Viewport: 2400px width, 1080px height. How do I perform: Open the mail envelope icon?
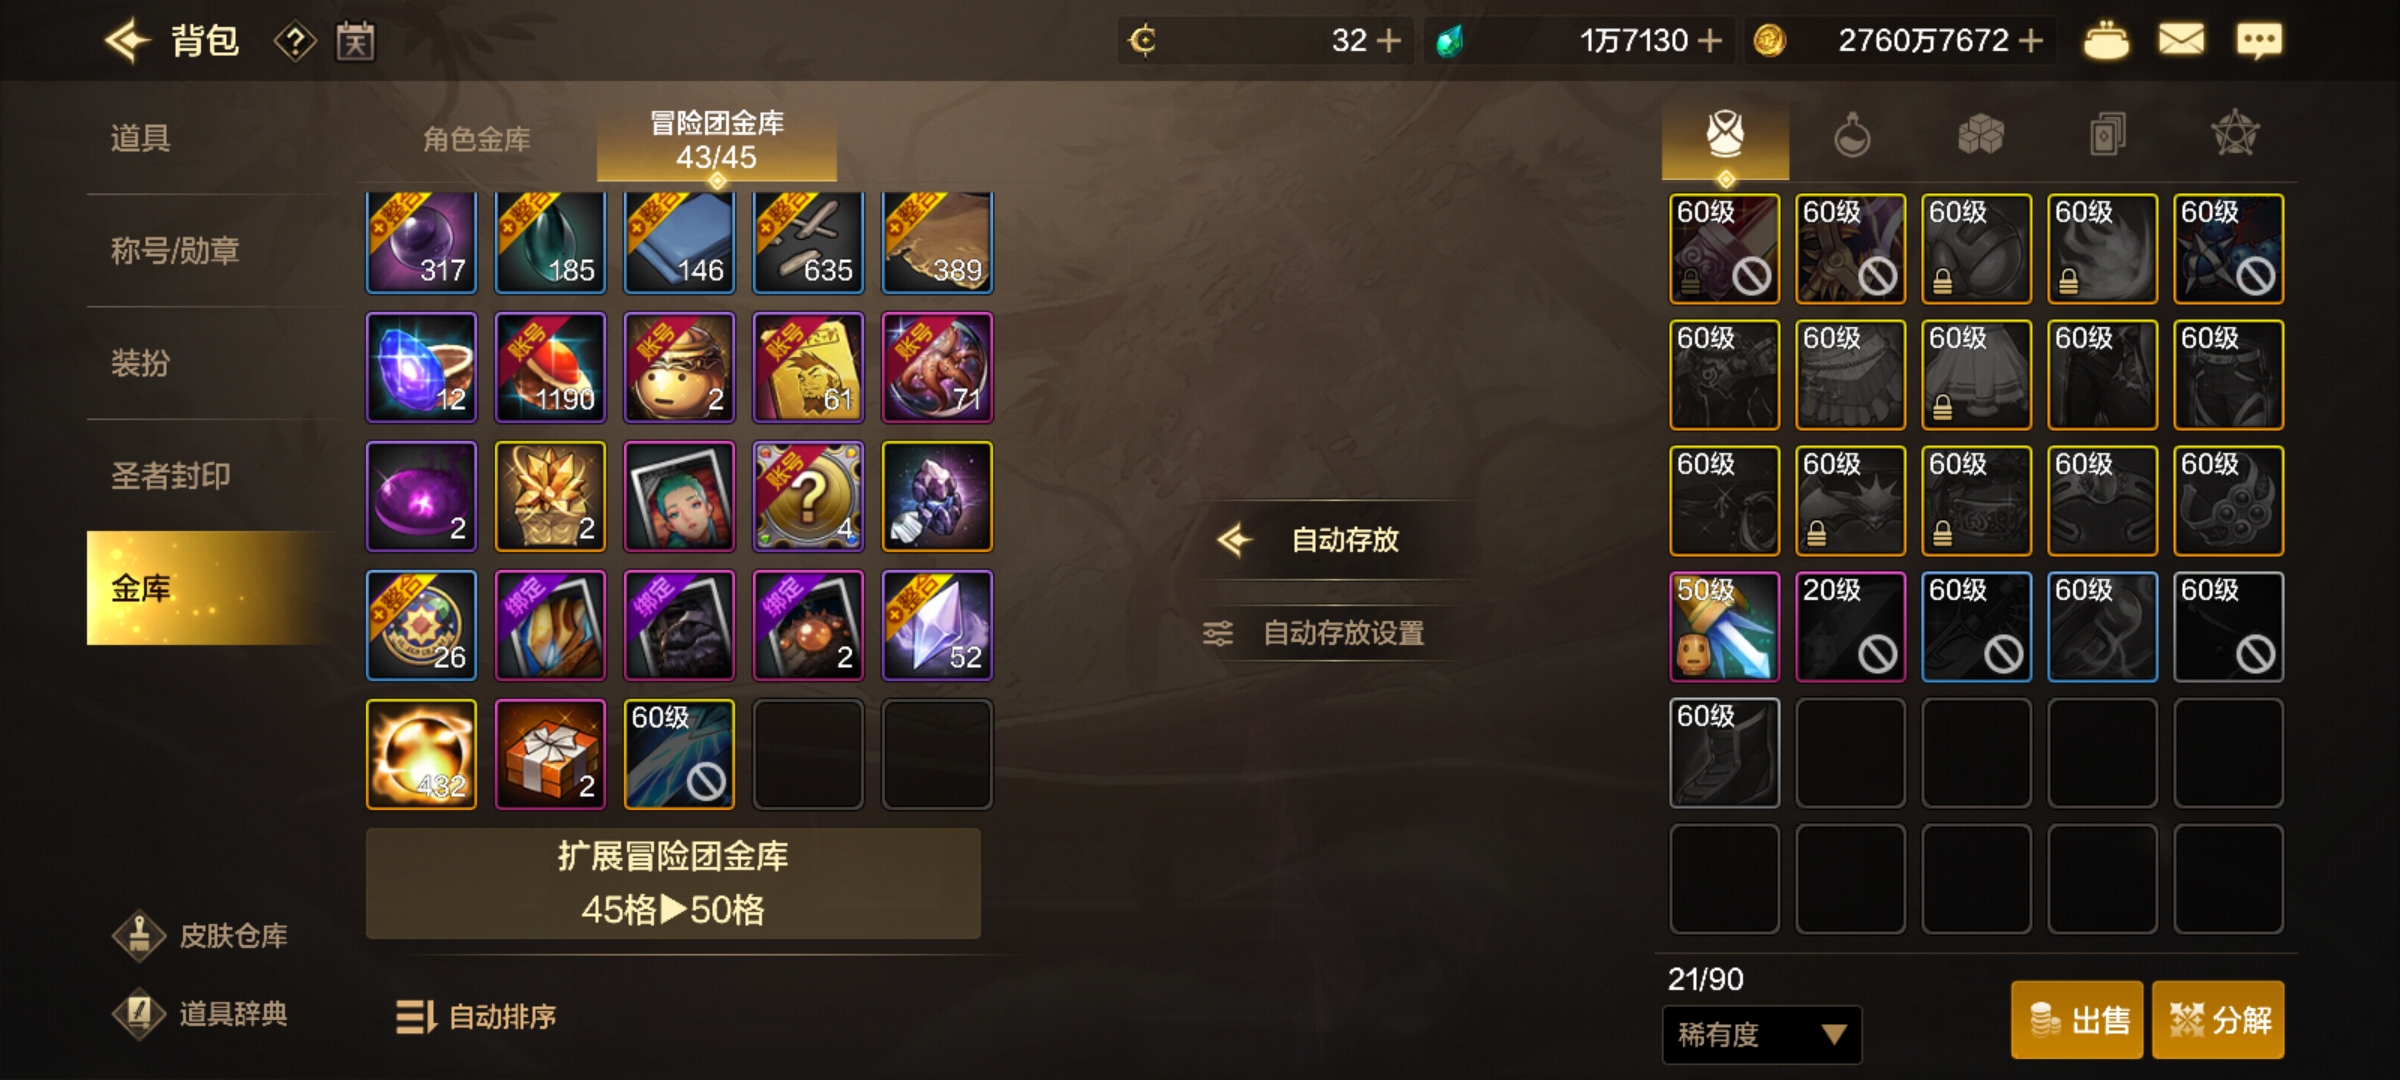point(2181,40)
